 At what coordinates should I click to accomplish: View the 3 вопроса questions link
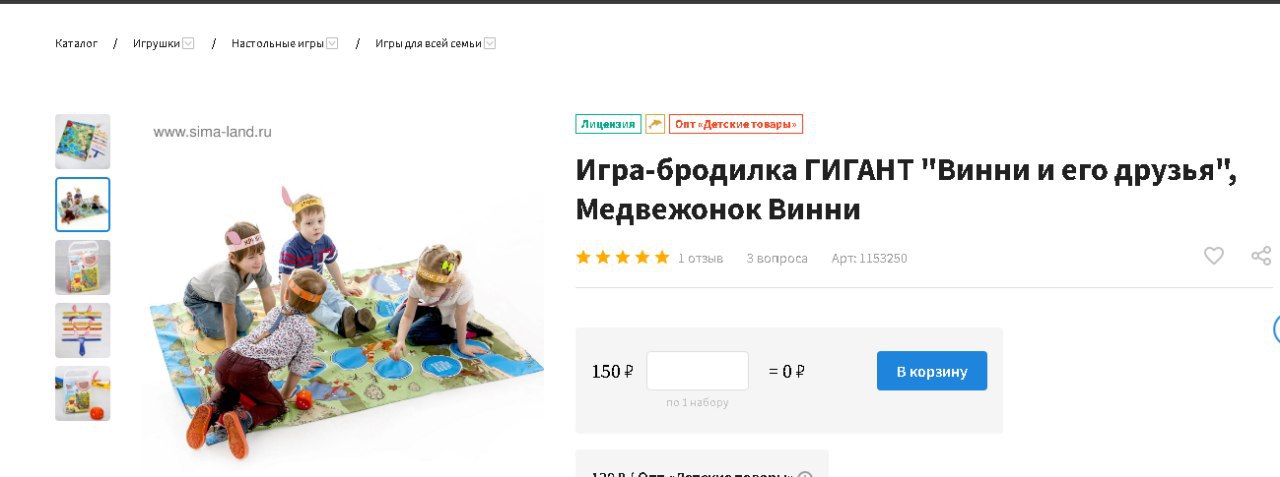(x=777, y=258)
